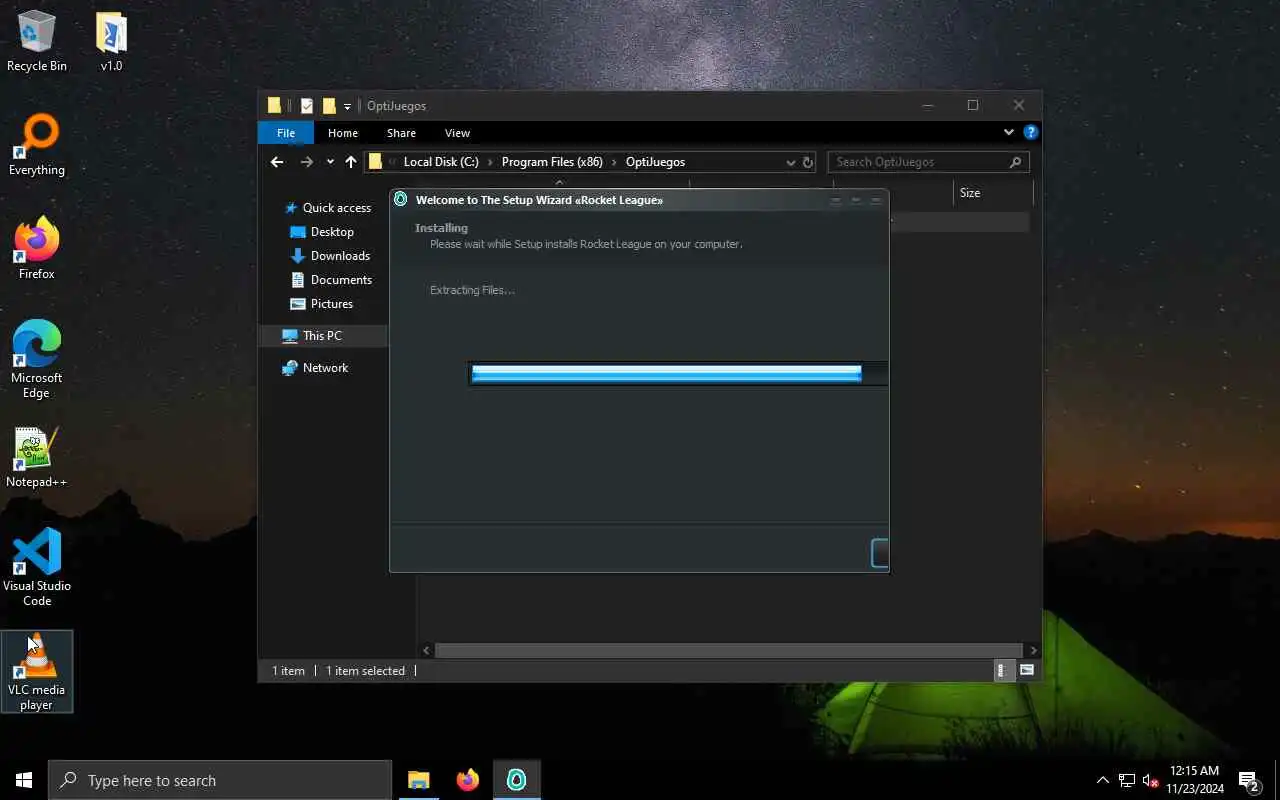Select the Visual Studio Code shortcut

click(37, 568)
